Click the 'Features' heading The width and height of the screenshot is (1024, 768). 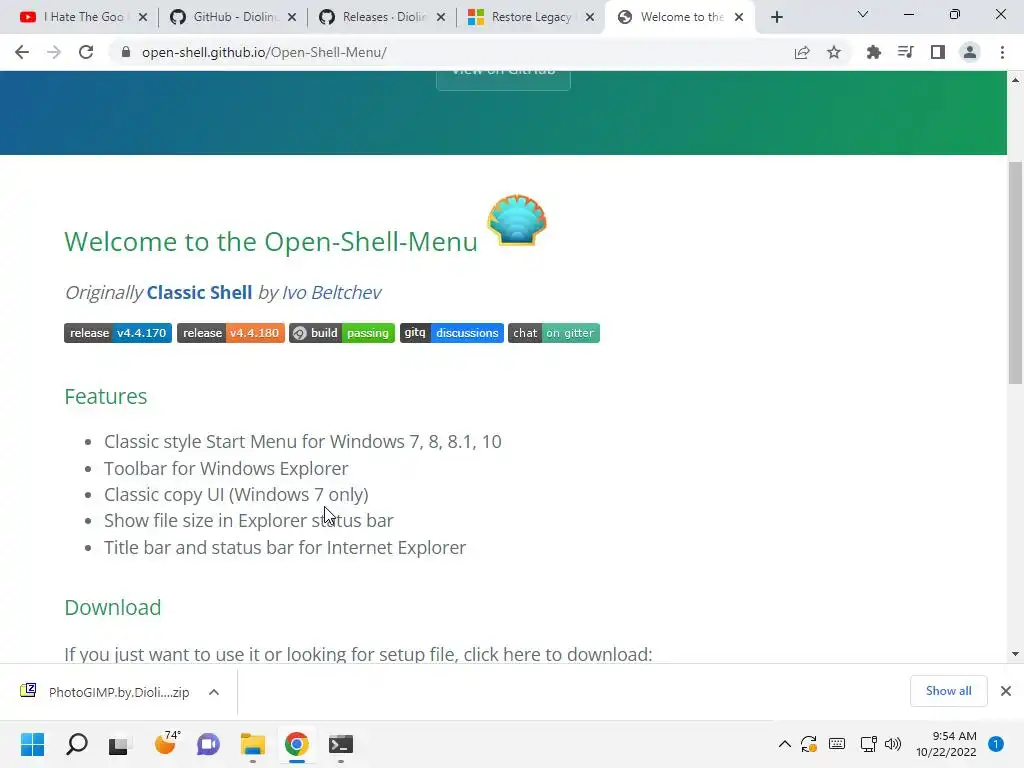pyautogui.click(x=106, y=396)
